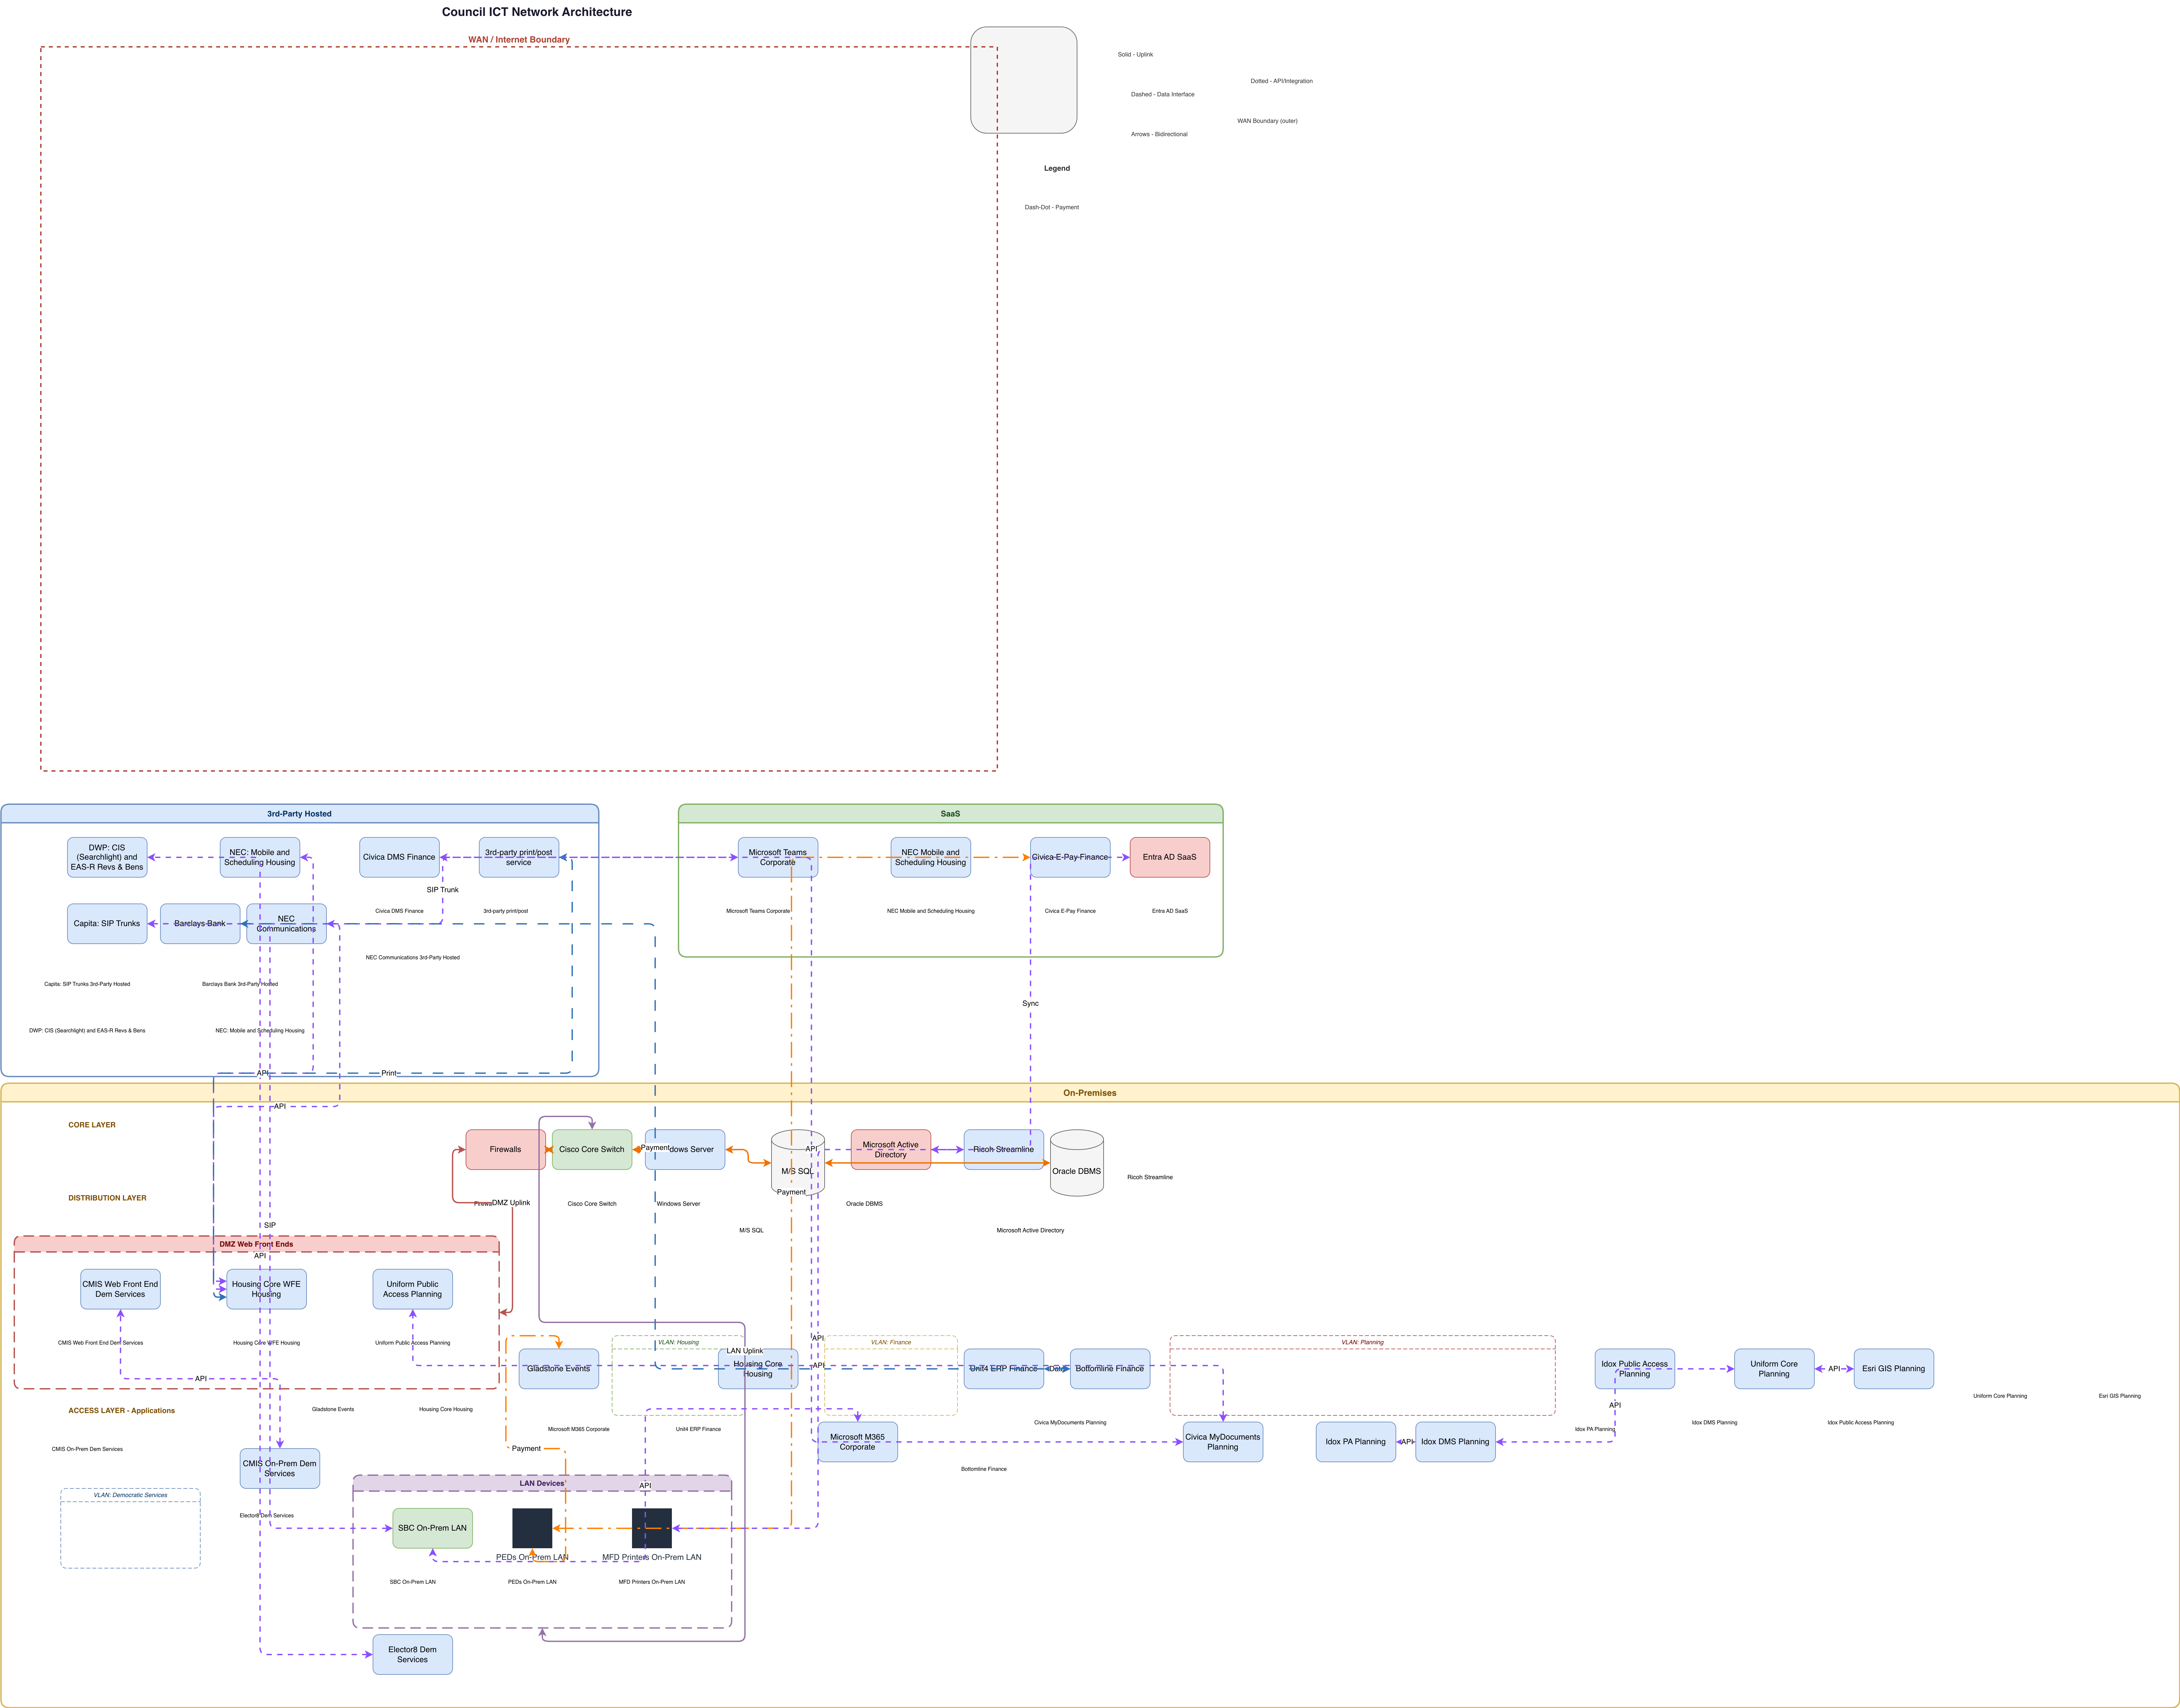
Task: Select the Barclays Bank node box
Action: pyautogui.click(x=200, y=924)
